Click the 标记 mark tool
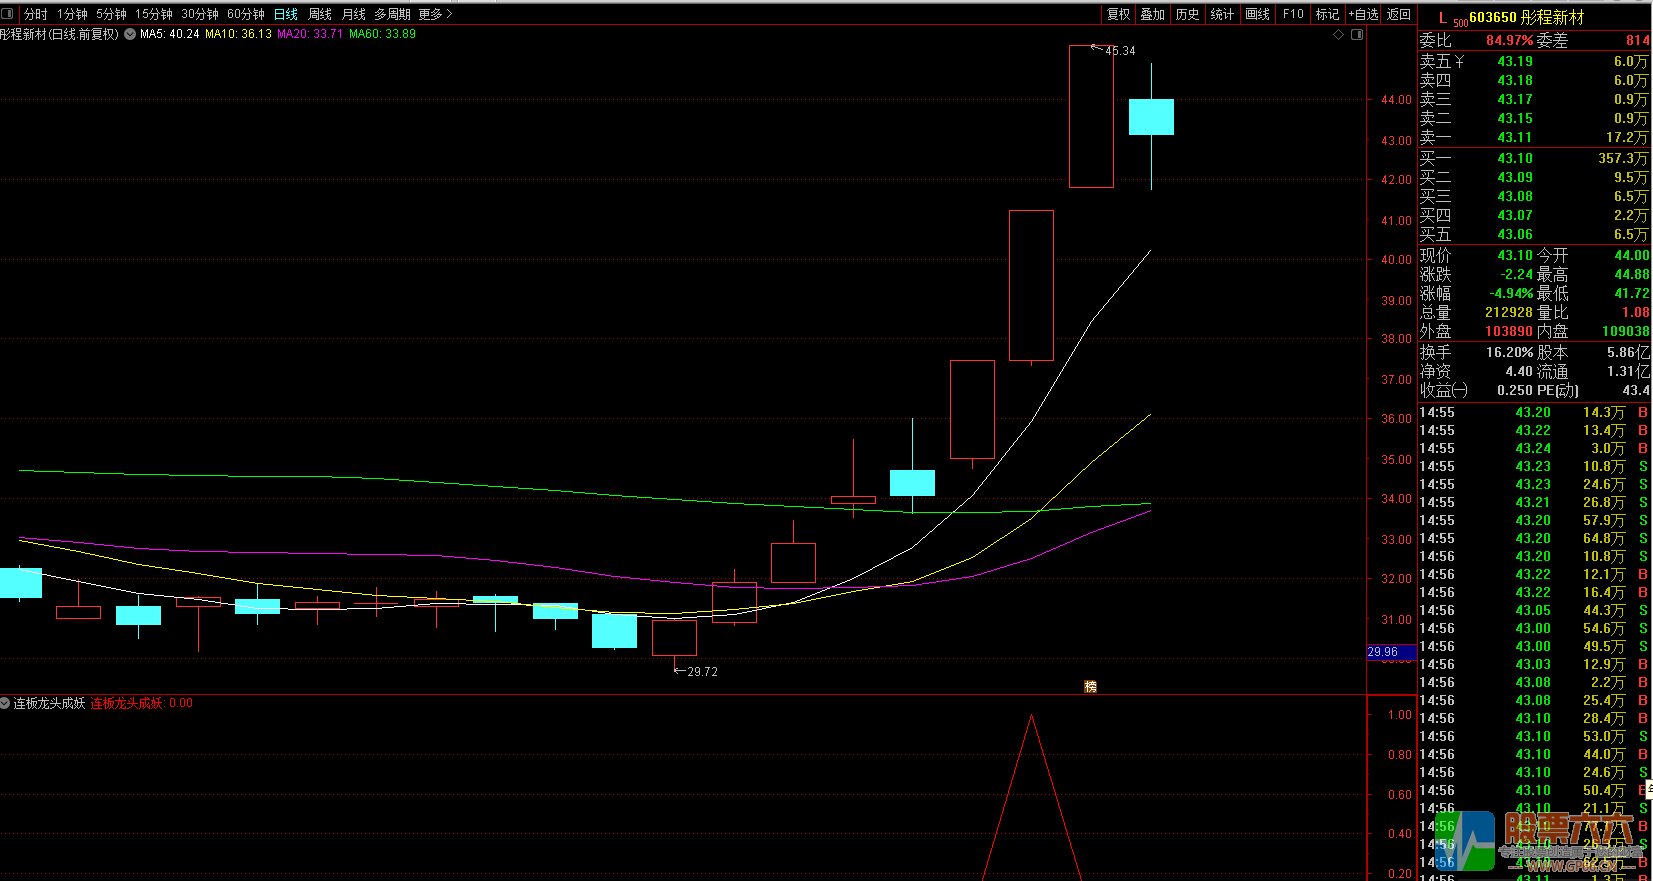 pyautogui.click(x=1327, y=14)
